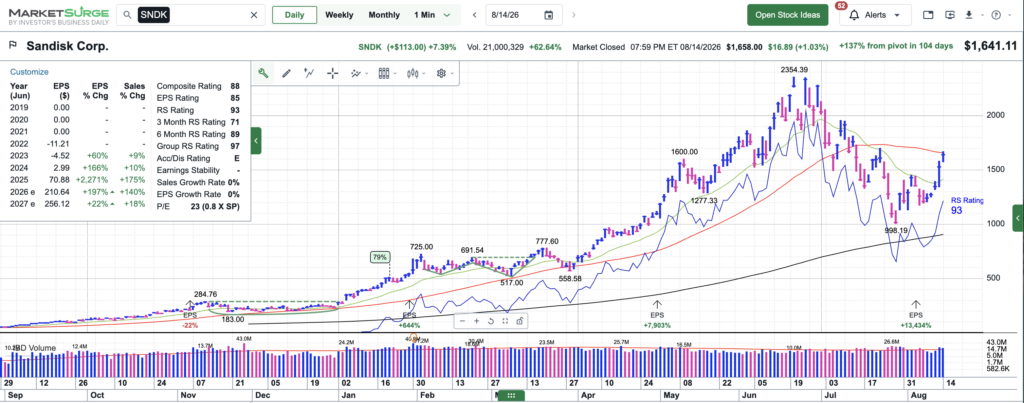
Task: Open Stock Ideas panel
Action: coord(788,15)
